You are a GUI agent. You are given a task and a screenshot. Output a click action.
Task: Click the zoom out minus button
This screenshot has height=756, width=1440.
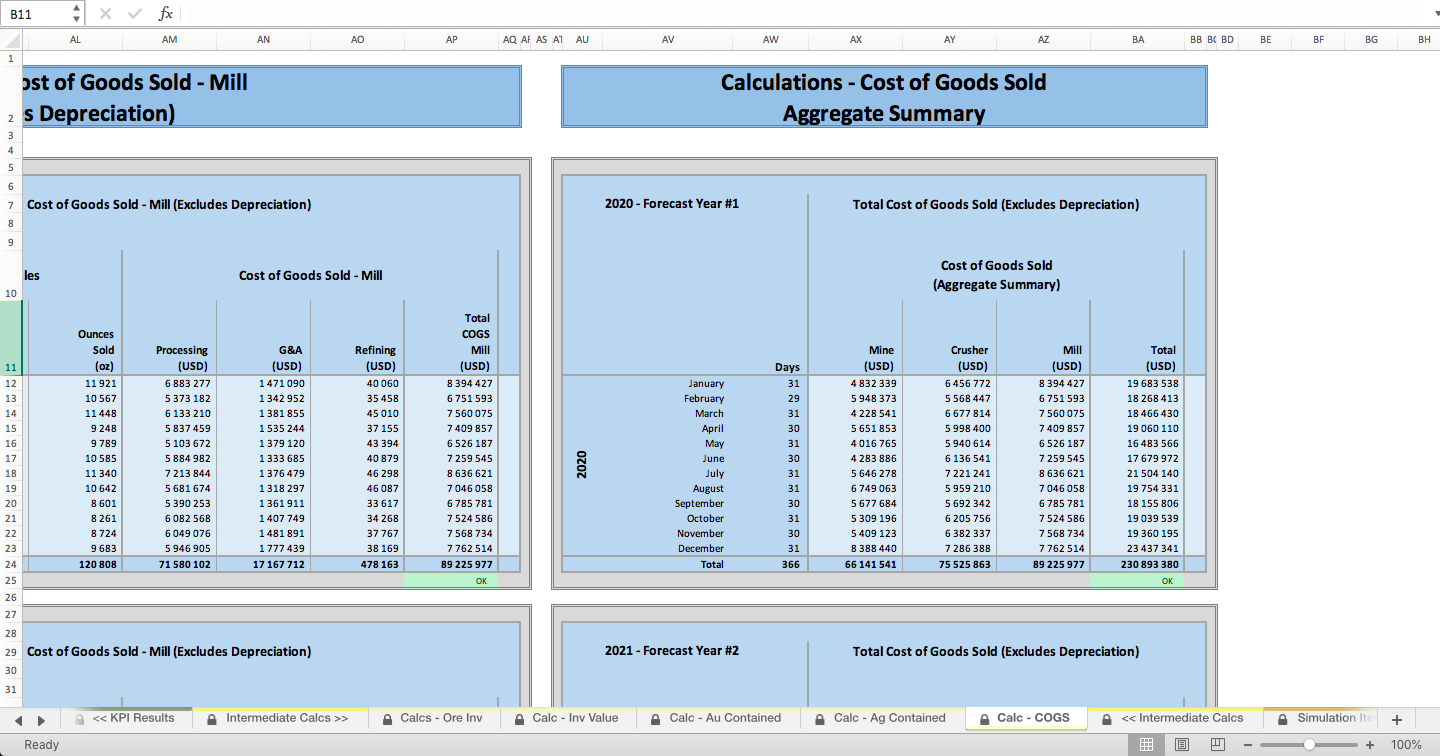[1247, 745]
